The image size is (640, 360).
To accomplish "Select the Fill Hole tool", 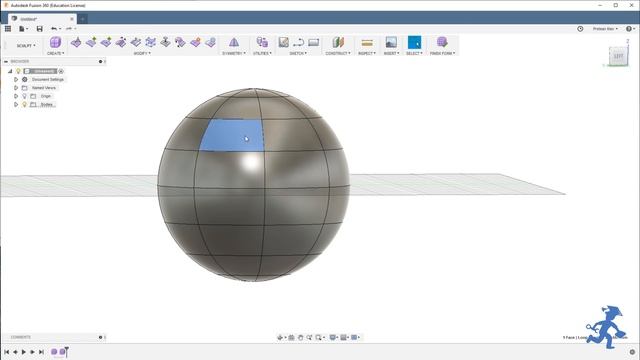I will (165, 42).
